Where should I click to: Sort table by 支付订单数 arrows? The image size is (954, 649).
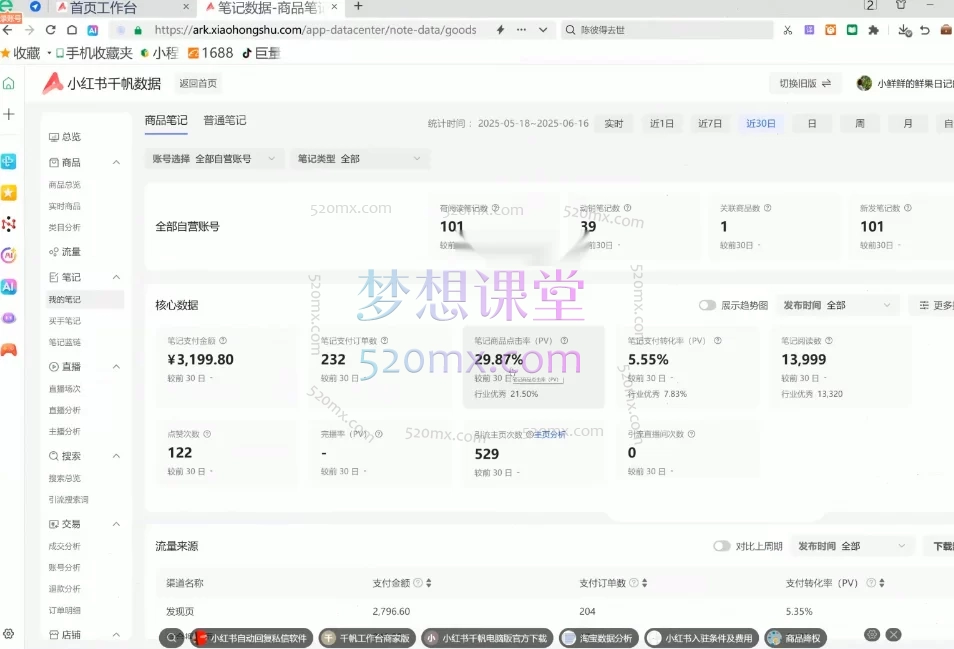tap(644, 583)
